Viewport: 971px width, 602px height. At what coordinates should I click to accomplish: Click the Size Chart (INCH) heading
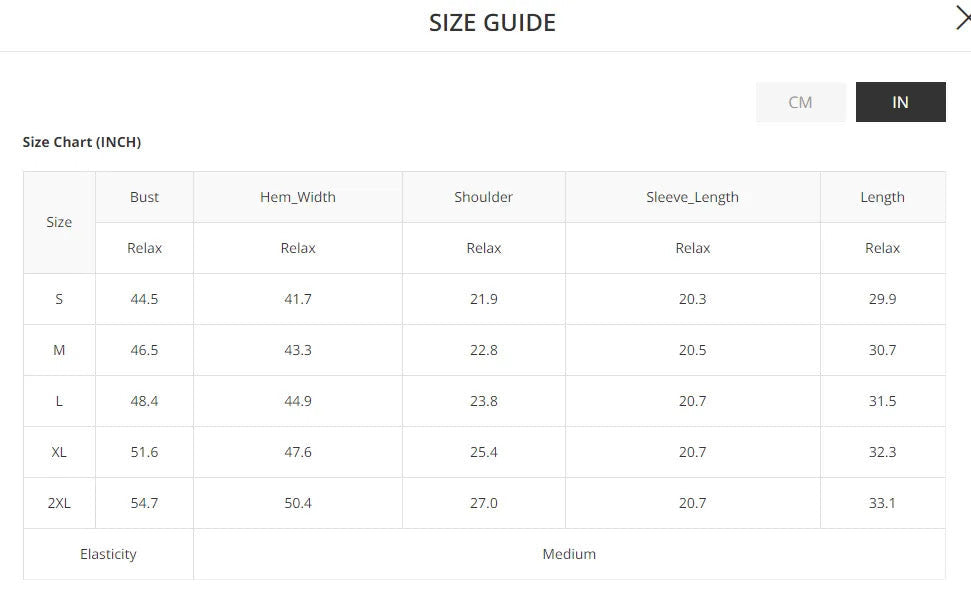pyautogui.click(x=82, y=142)
